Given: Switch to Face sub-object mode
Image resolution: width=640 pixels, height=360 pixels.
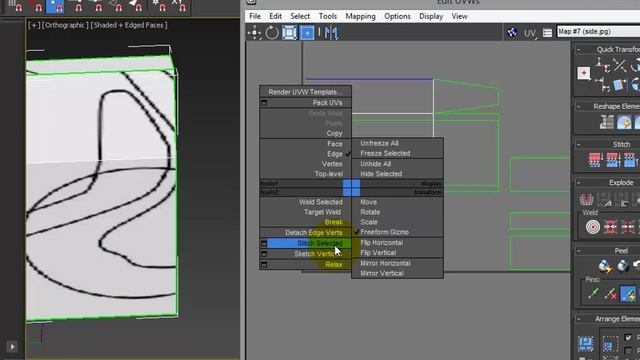Looking at the screenshot, I should (335, 144).
